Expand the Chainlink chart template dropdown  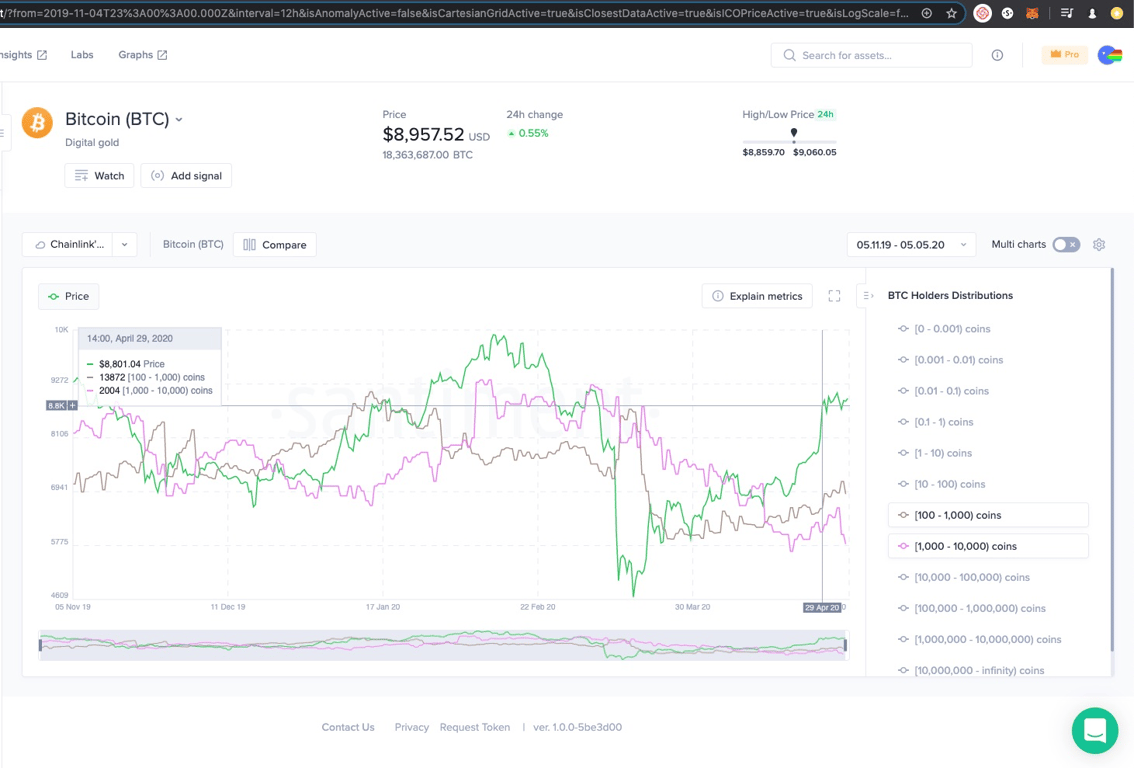coord(123,244)
